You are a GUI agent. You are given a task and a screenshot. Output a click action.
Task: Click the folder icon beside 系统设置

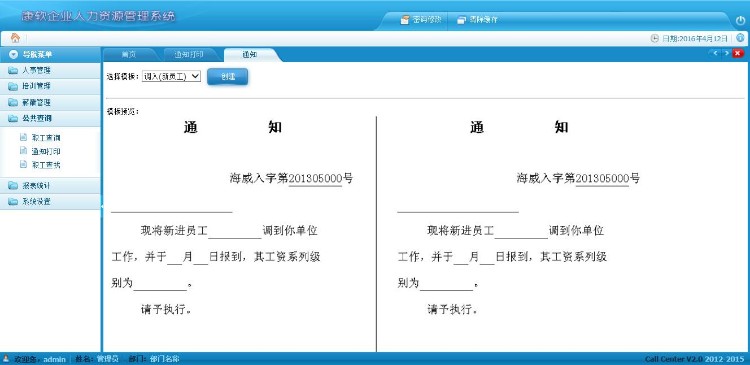(x=13, y=202)
